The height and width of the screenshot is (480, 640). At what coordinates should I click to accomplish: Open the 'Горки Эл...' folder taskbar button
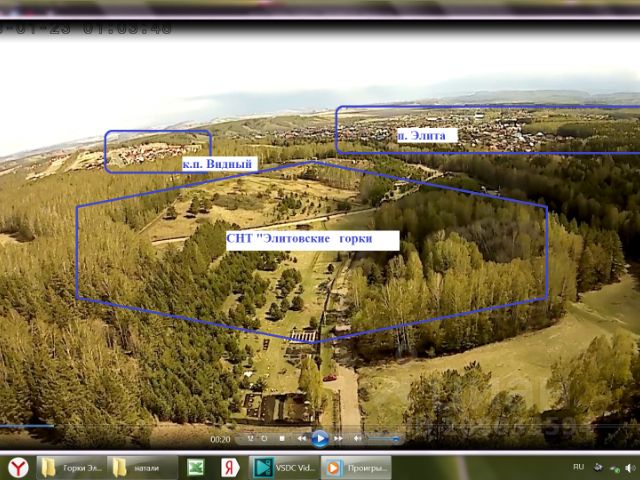tap(71, 468)
